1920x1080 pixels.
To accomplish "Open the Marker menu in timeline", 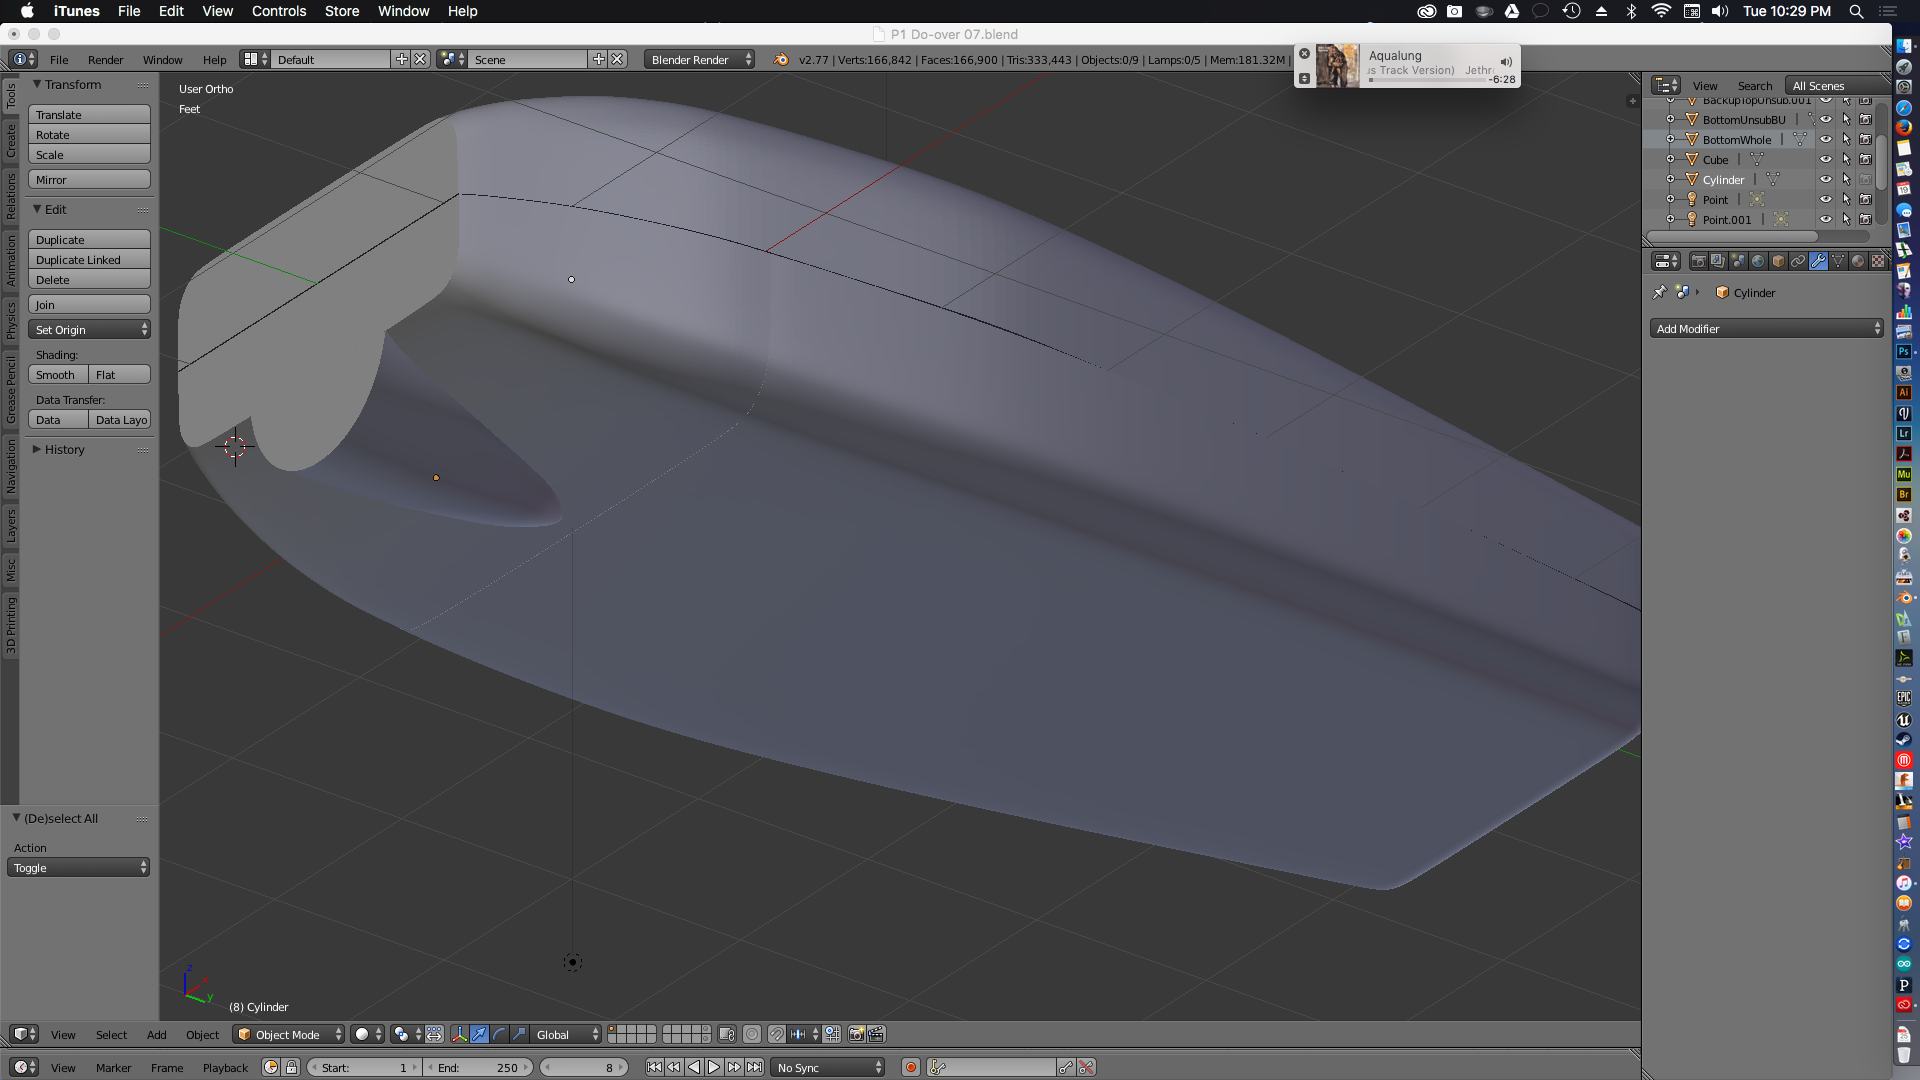I will (113, 1067).
